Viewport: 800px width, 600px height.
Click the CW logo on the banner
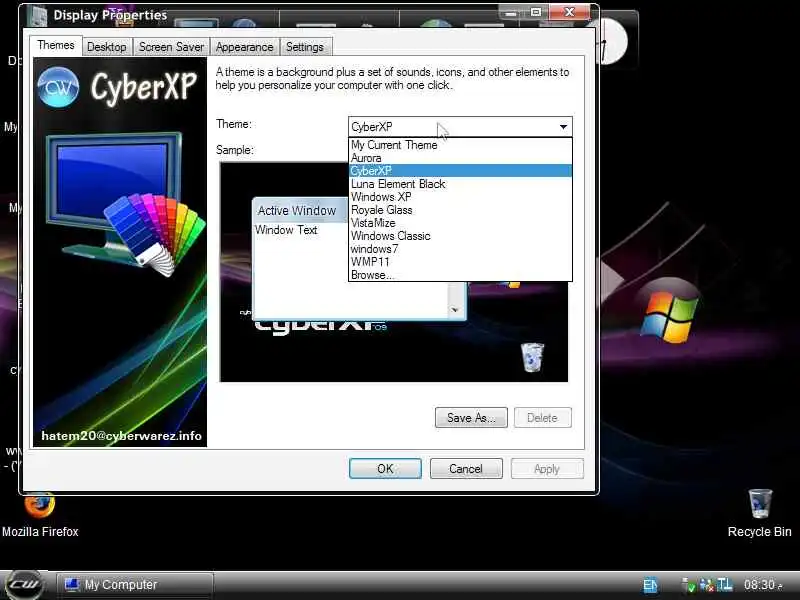(x=58, y=87)
